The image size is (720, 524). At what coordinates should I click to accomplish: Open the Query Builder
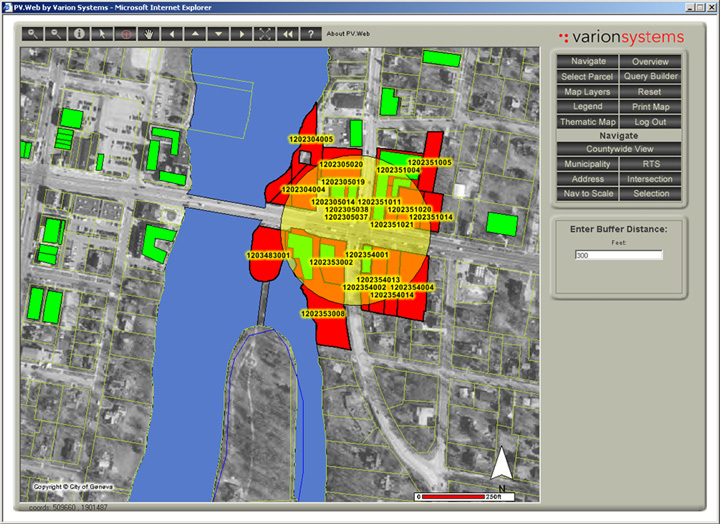coord(650,77)
